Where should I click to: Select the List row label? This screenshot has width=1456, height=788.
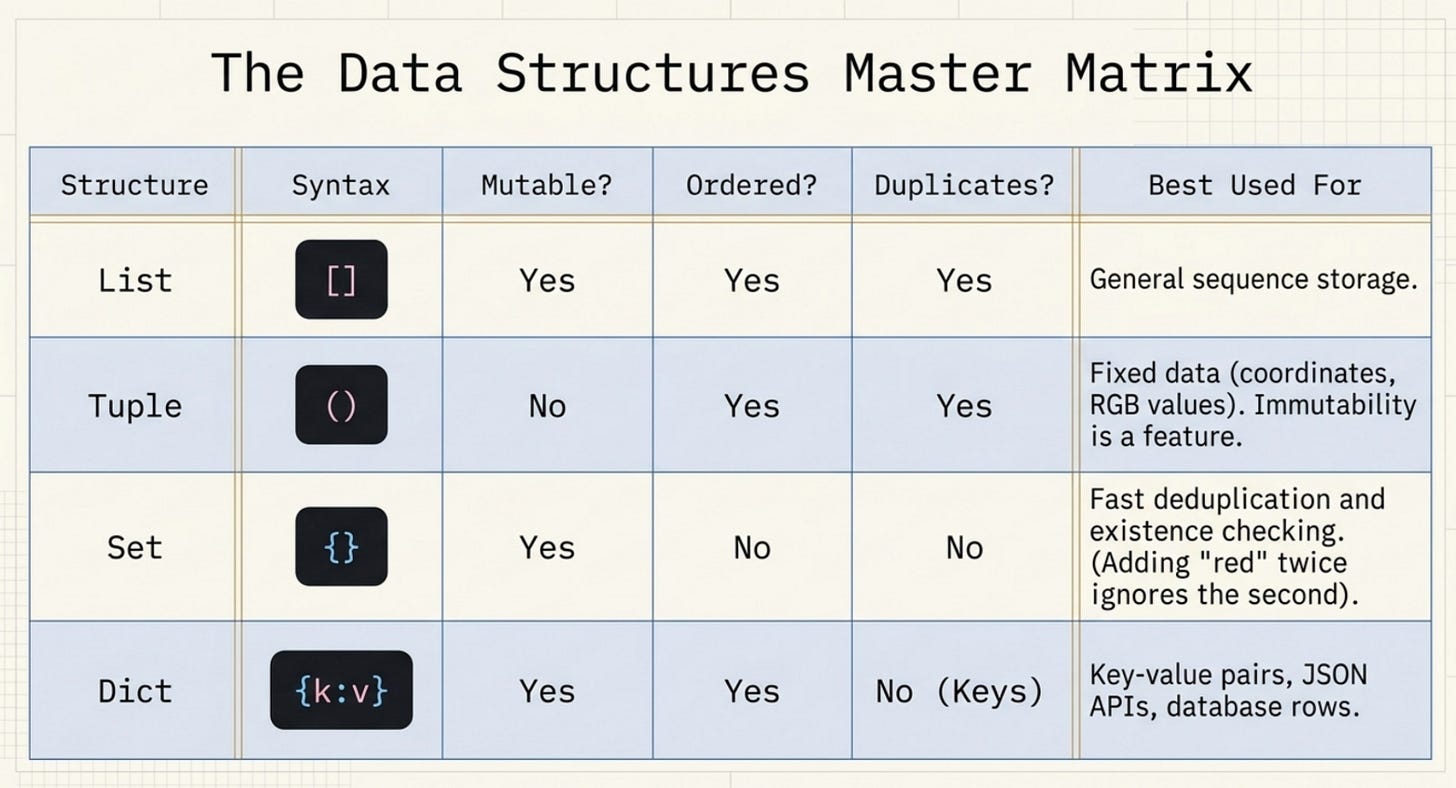pyautogui.click(x=135, y=280)
